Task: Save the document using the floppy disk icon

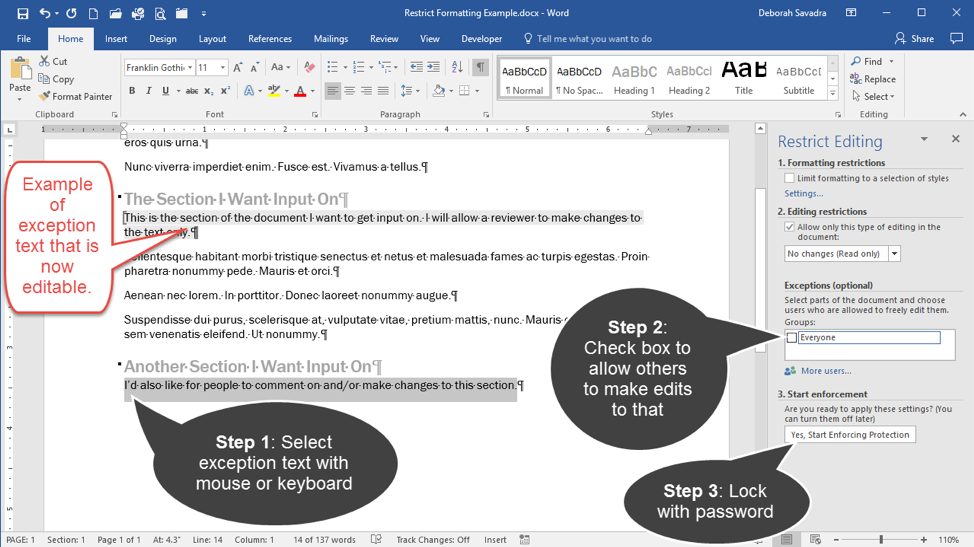Action: pos(23,13)
